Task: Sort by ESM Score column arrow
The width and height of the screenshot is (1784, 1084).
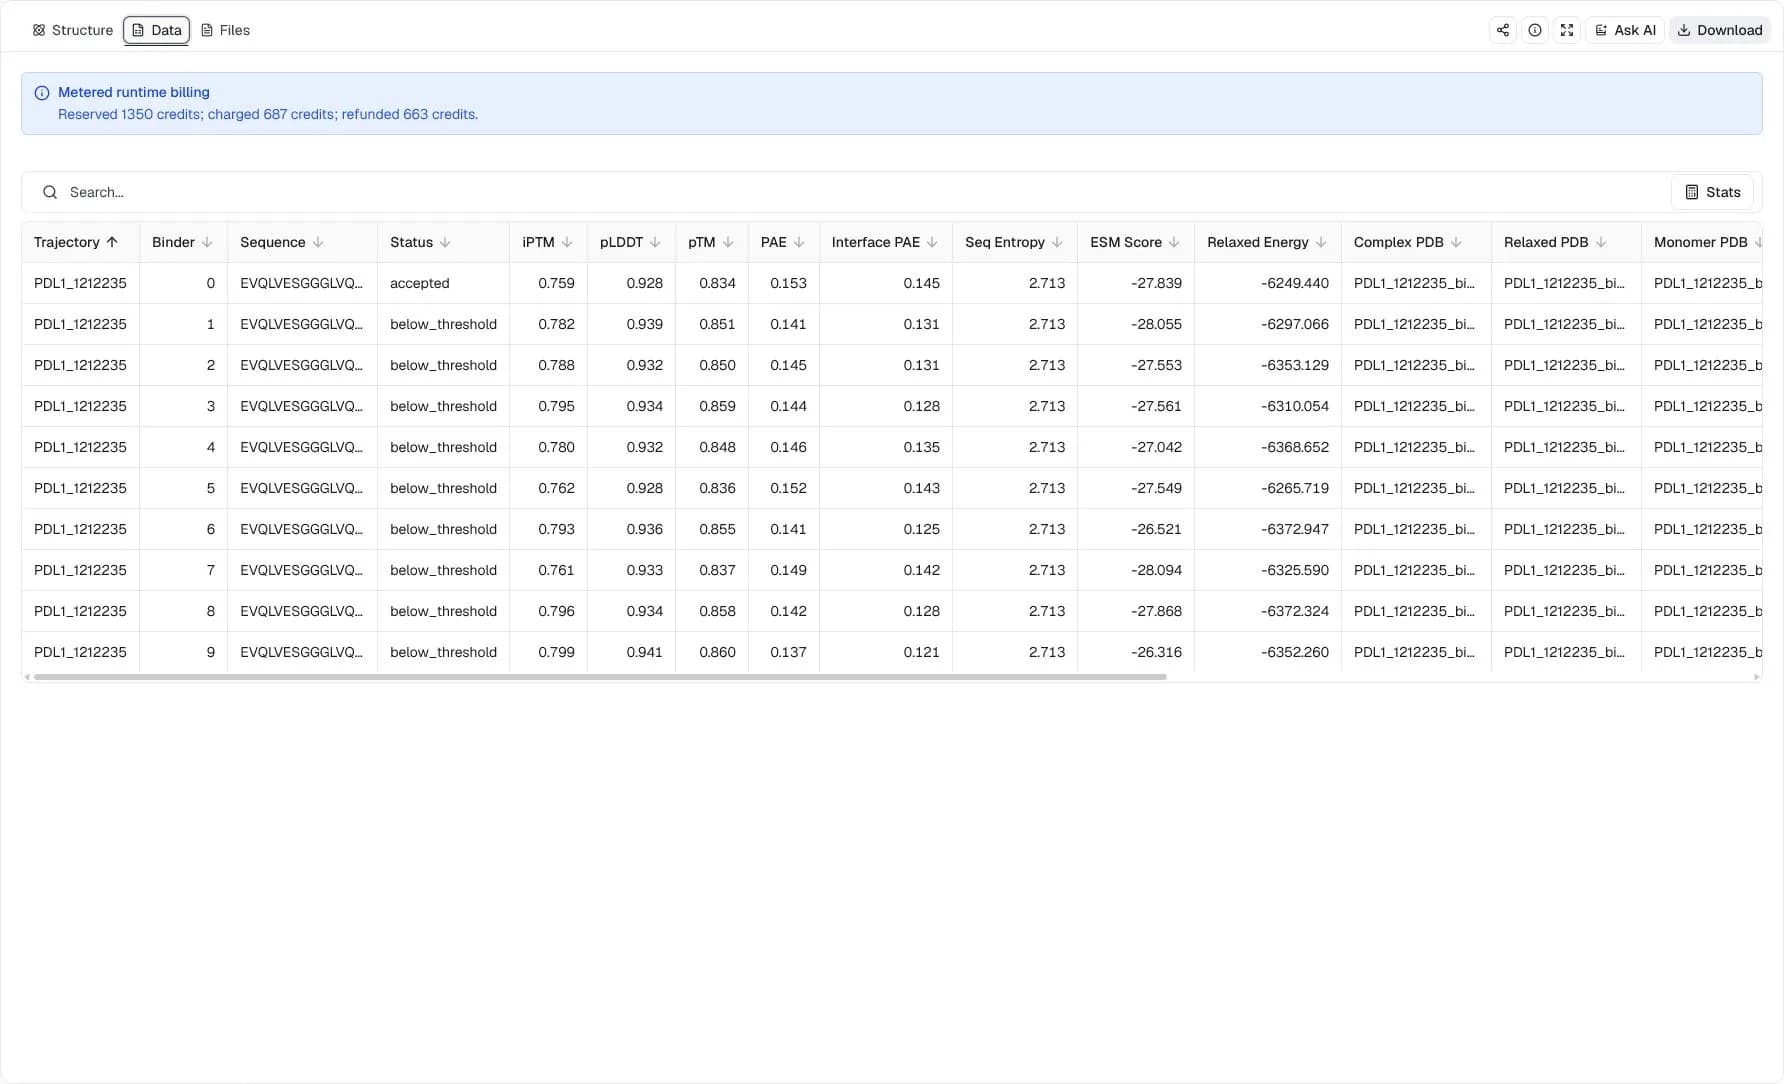Action: pyautogui.click(x=1174, y=242)
